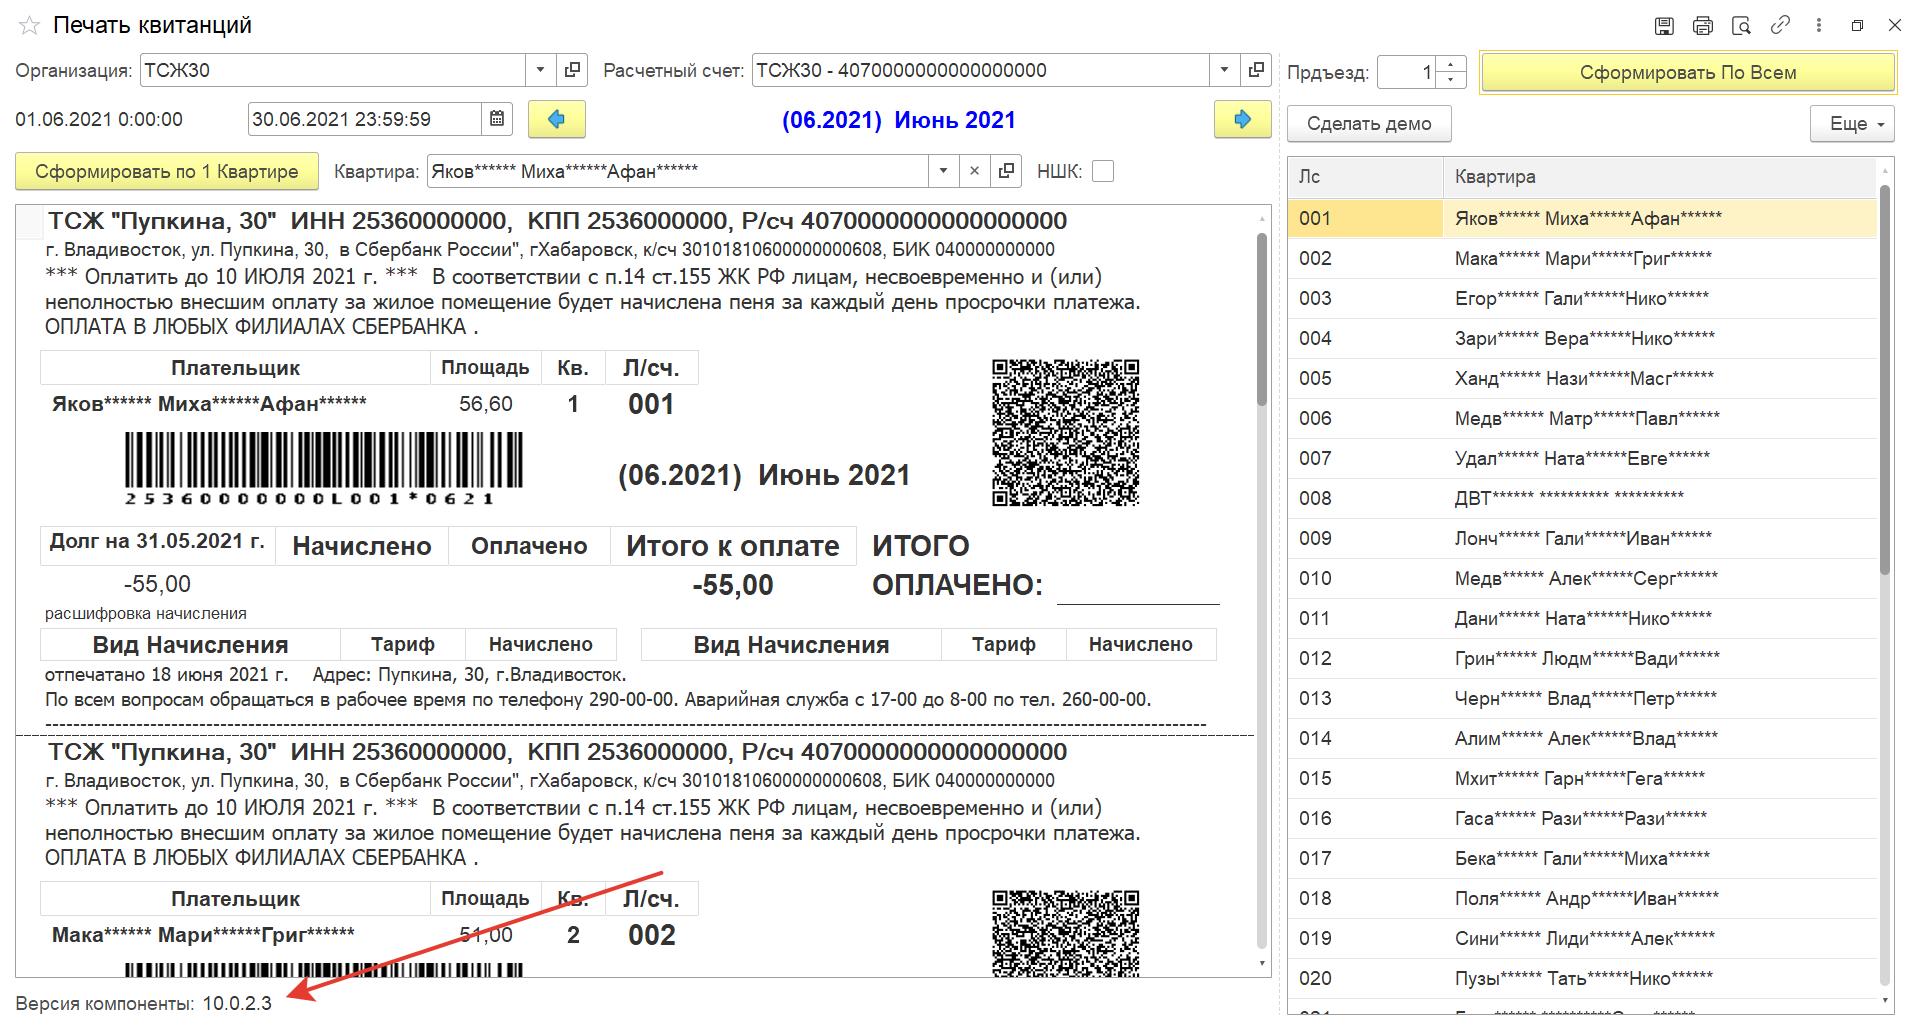Select row 003 Егор****** Гали******

point(1582,298)
